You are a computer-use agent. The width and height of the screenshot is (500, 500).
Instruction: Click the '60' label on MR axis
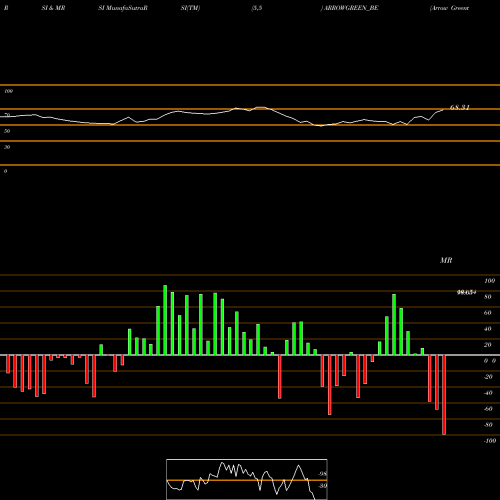point(488,313)
